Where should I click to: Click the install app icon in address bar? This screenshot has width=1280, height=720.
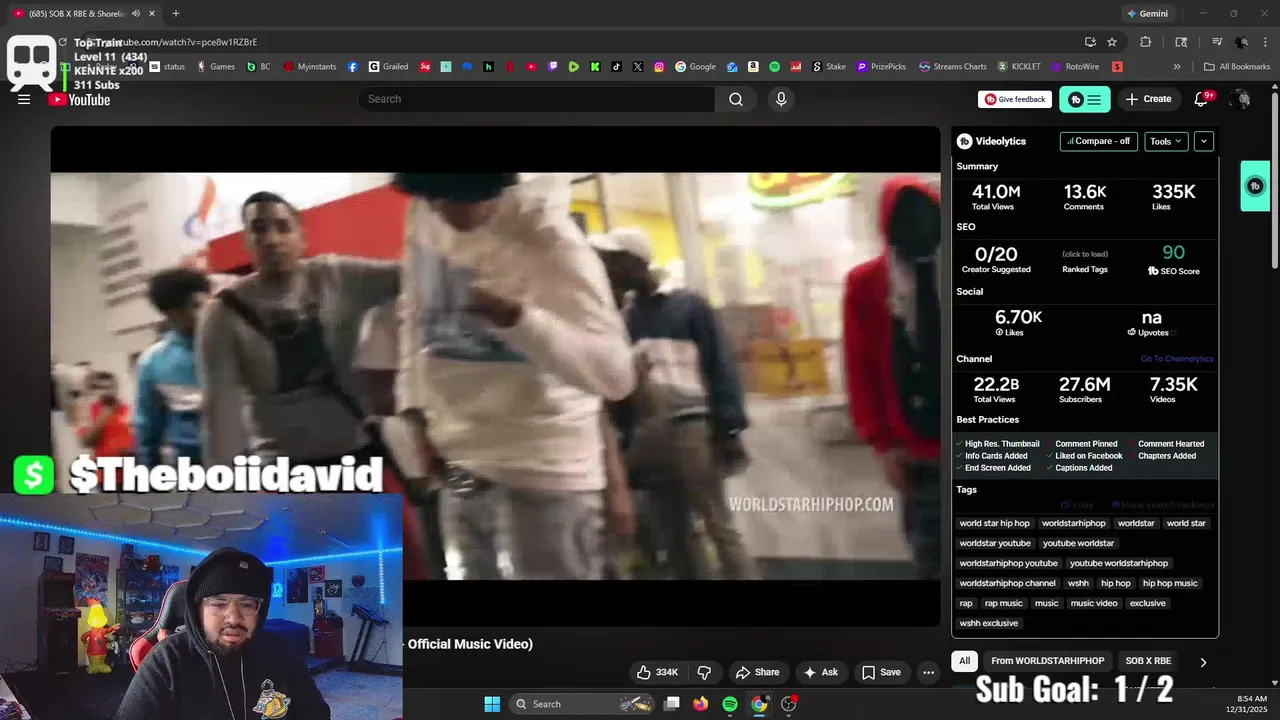pos(1090,42)
